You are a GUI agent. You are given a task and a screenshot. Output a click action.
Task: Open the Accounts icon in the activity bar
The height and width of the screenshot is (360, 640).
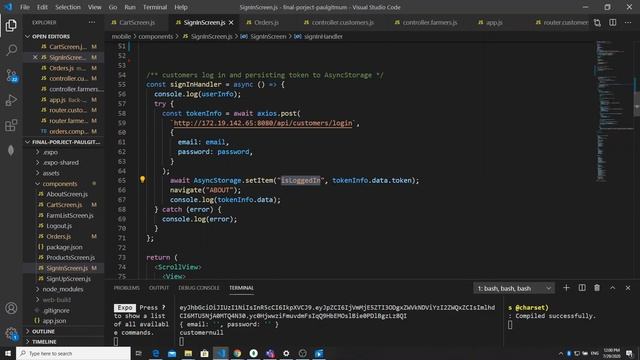pos(11,308)
